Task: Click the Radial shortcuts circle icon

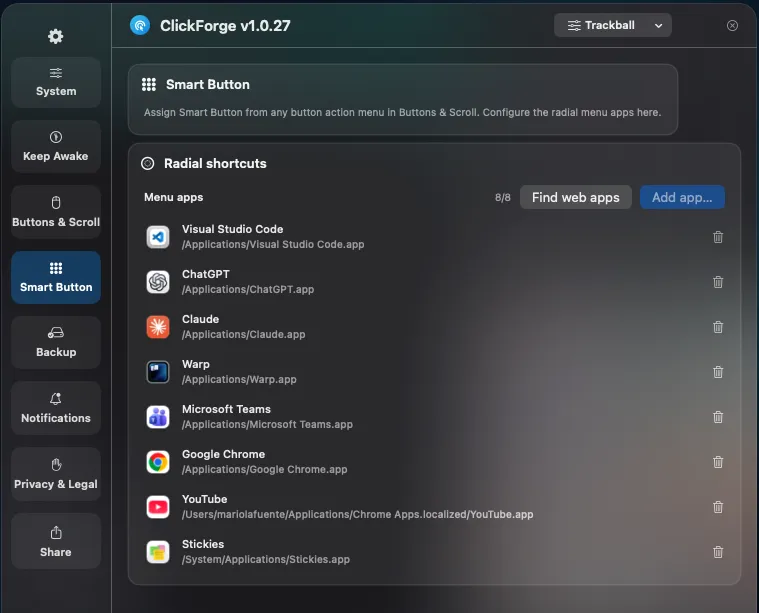Action: 148,164
